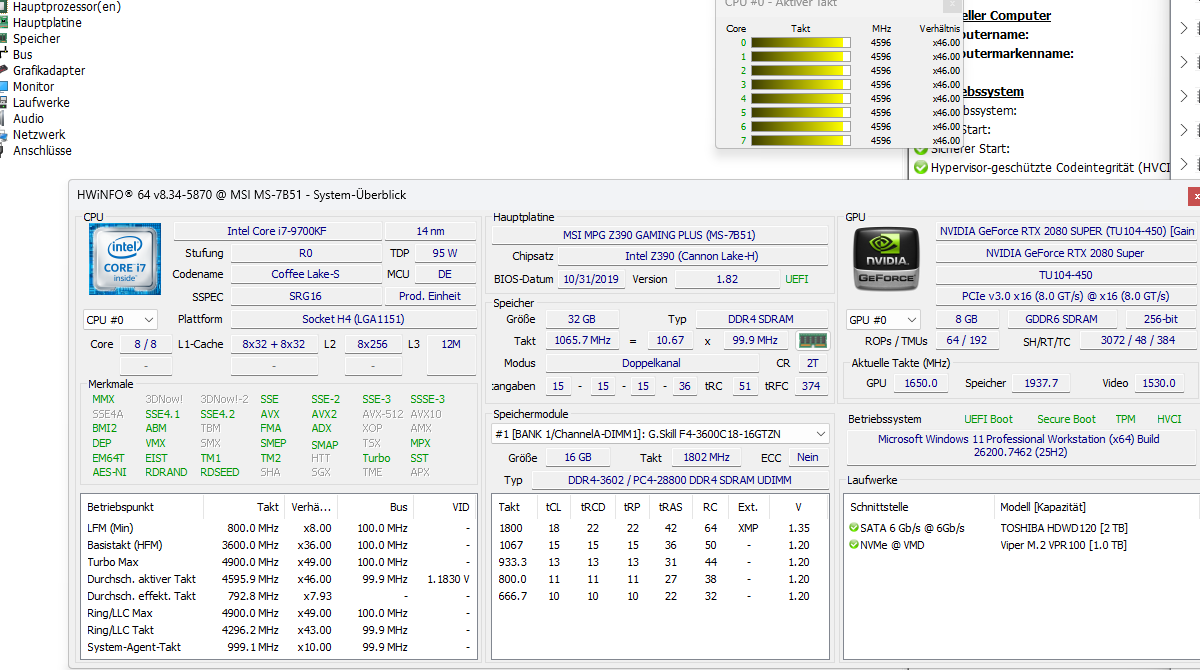This screenshot has height=670, width=1200.
Task: Select Speicher in the tree
Action: [36, 38]
